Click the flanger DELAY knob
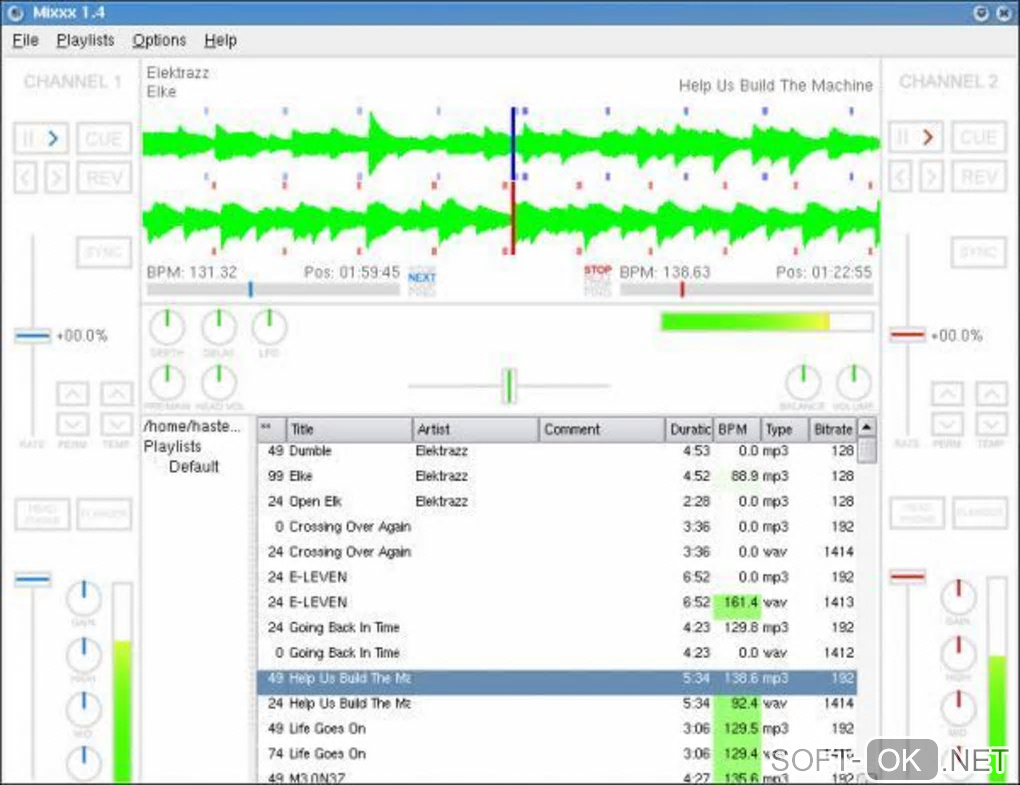 219,327
